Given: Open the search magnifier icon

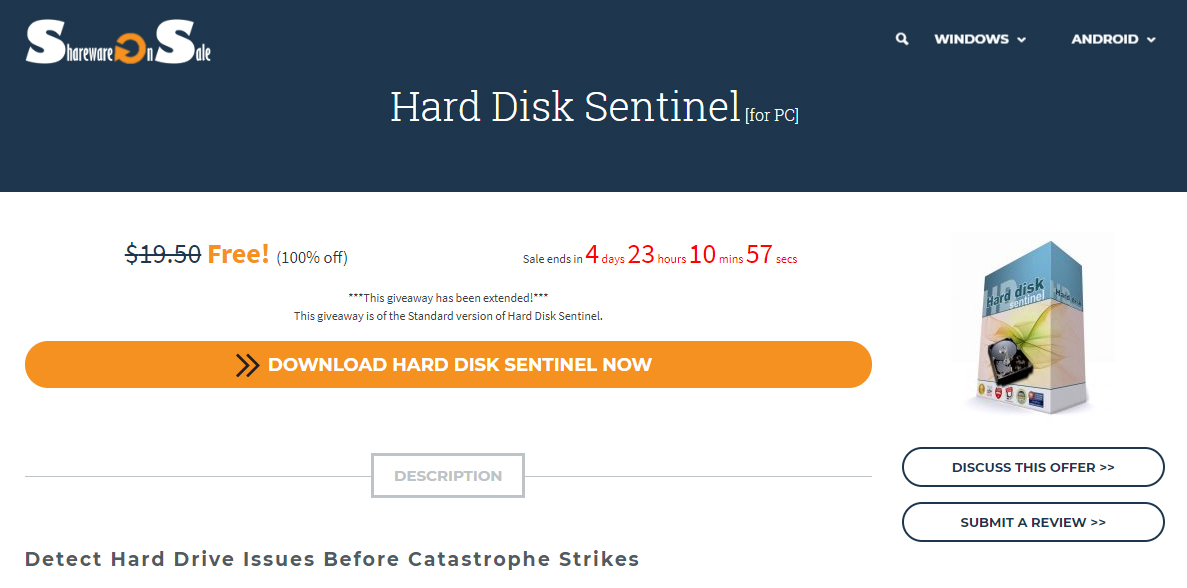Looking at the screenshot, I should click(902, 39).
